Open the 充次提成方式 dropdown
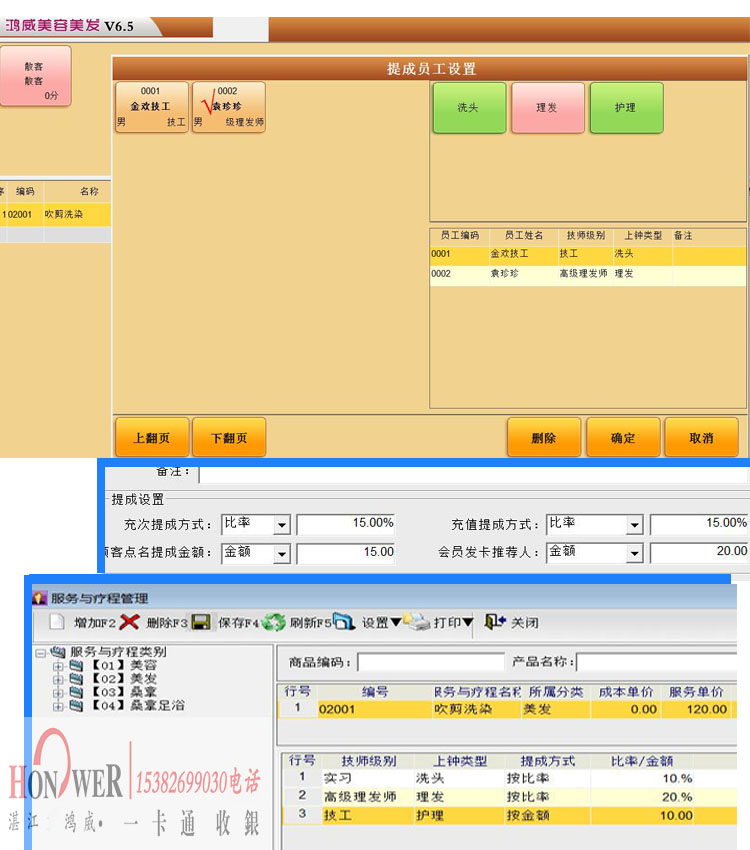This screenshot has width=750, height=850. pyautogui.click(x=281, y=525)
